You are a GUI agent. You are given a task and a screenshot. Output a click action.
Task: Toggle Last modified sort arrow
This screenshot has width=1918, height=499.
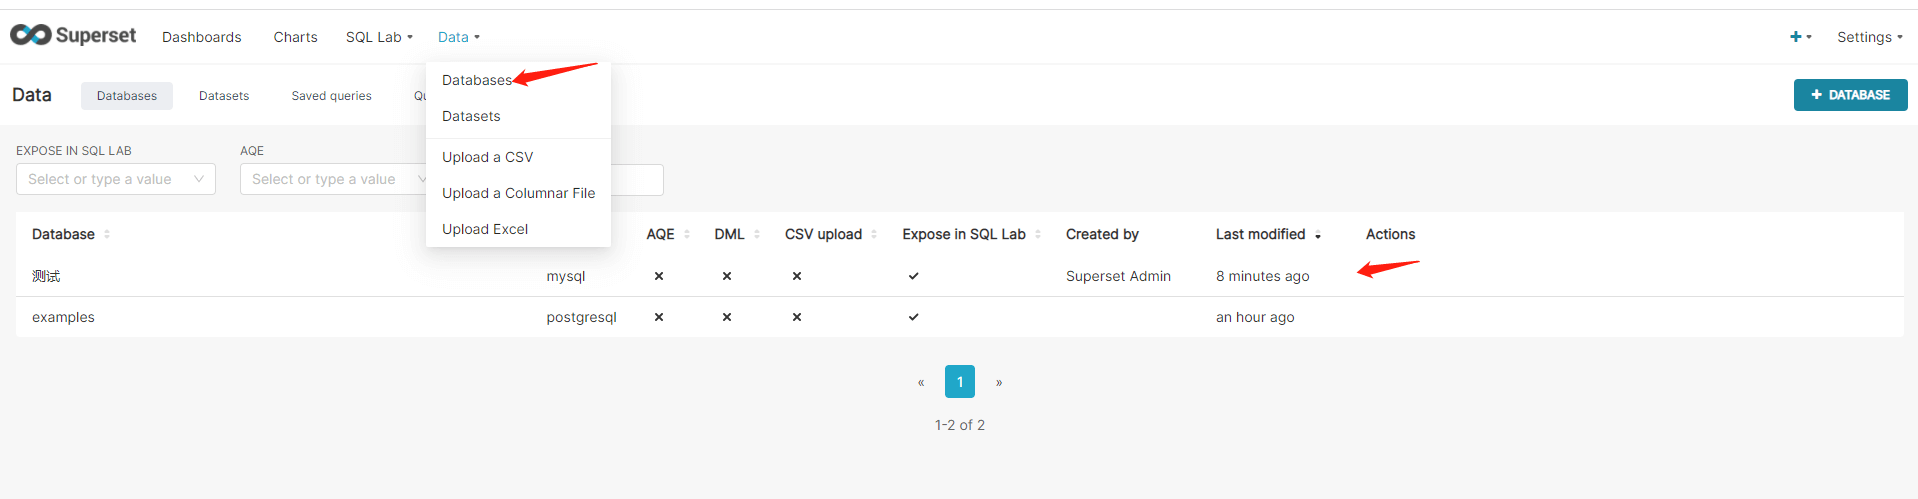(x=1318, y=235)
